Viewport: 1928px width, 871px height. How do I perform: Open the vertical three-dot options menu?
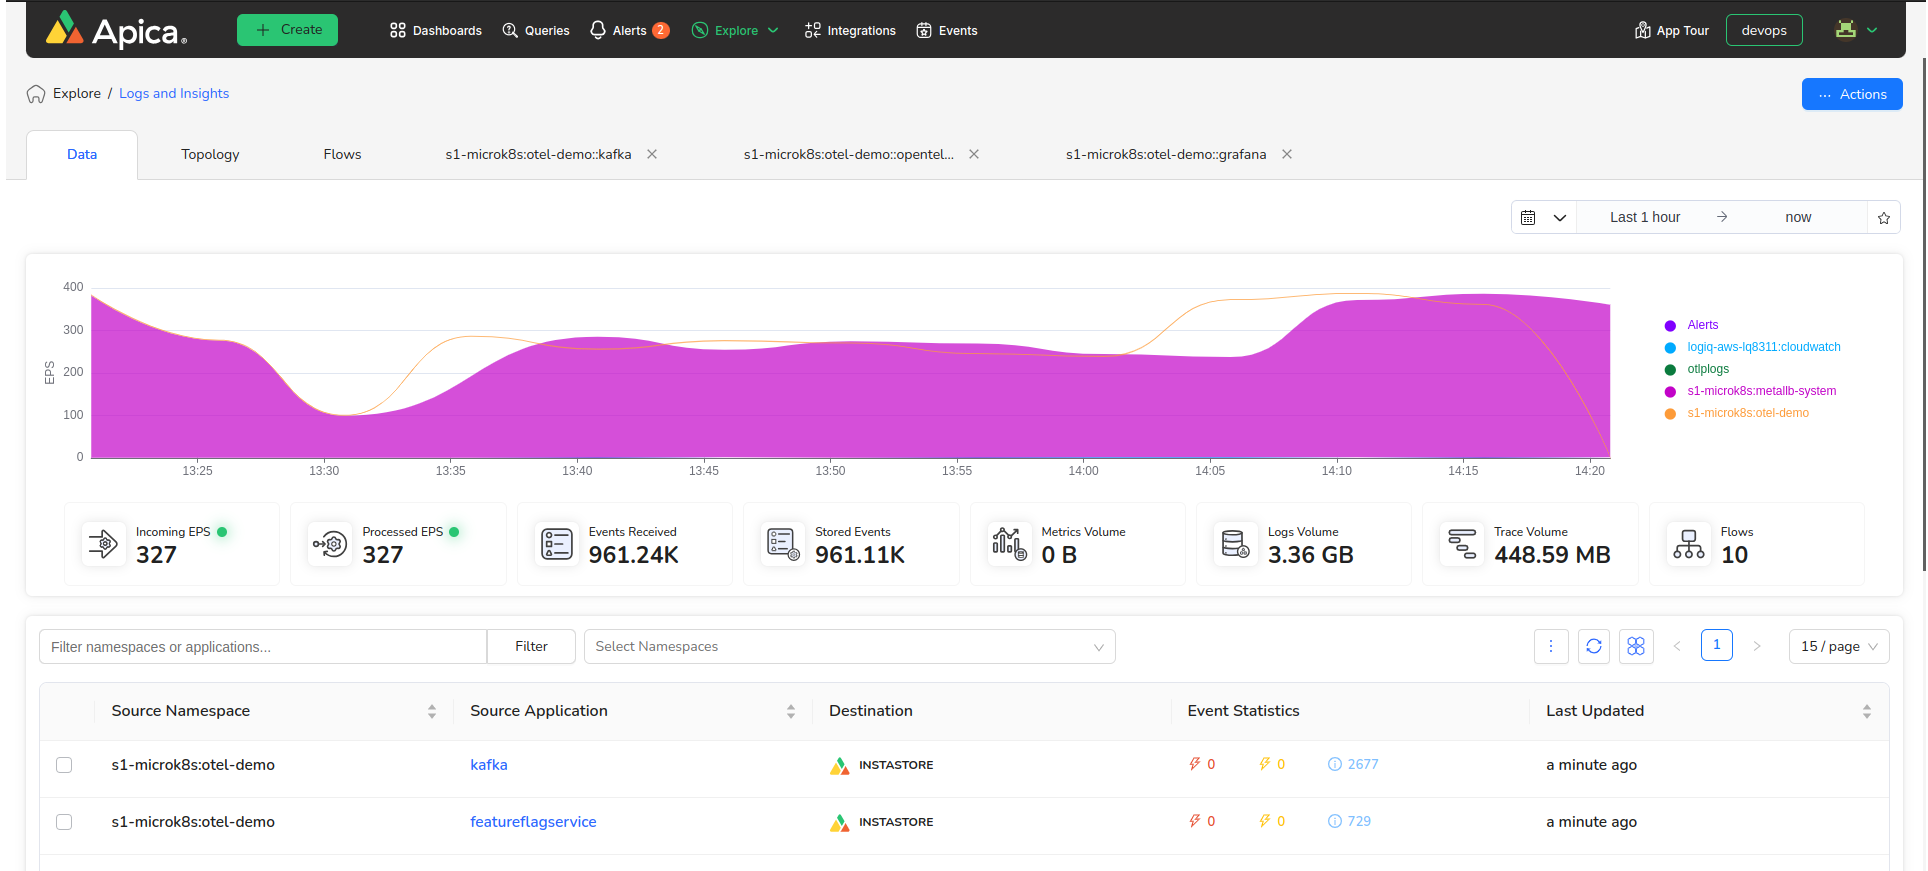click(1551, 647)
